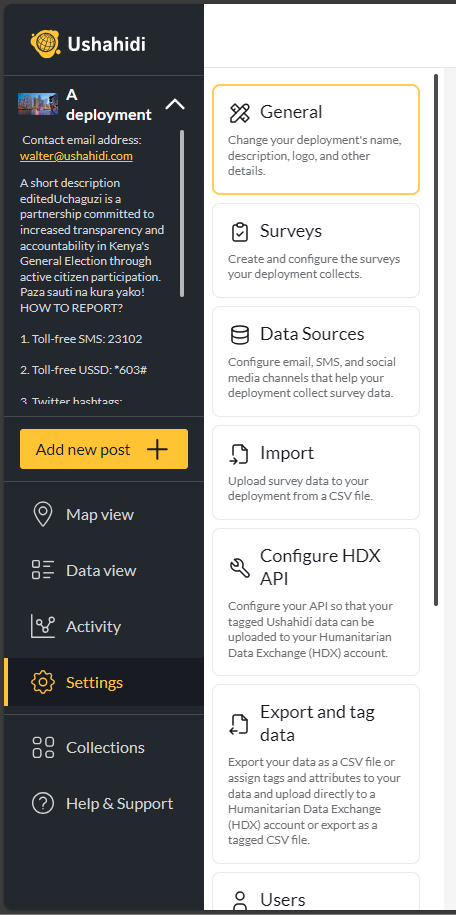Screen dimensions: 456x915
Task: Click the deployment city thumbnail image
Action: (x=38, y=104)
